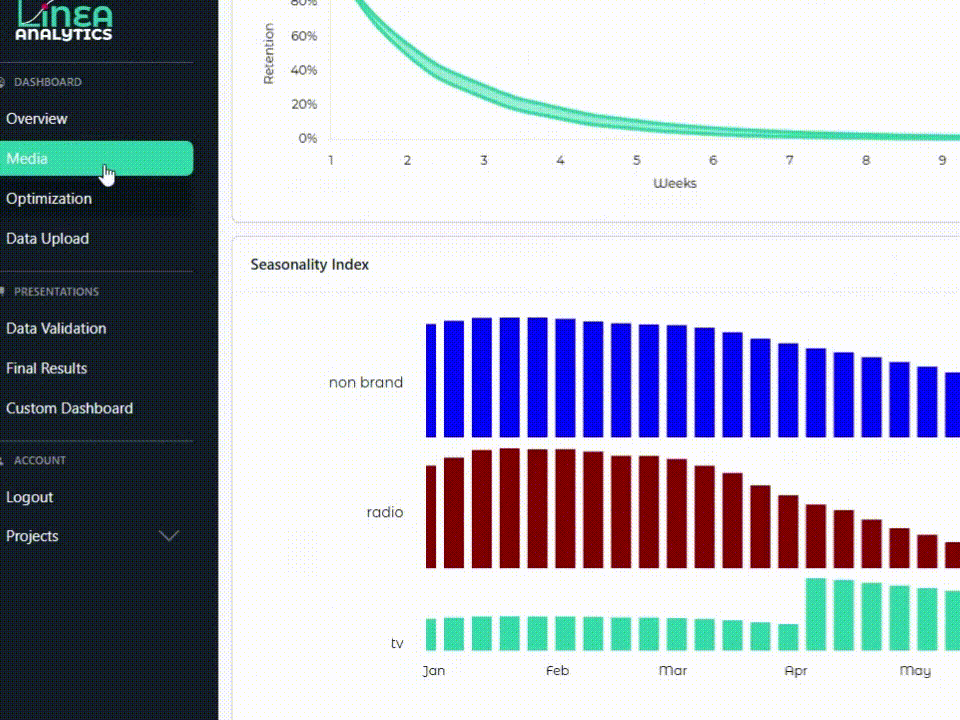Open Custom Dashboard from sidebar
Screen dimensions: 960x720
[69, 408]
